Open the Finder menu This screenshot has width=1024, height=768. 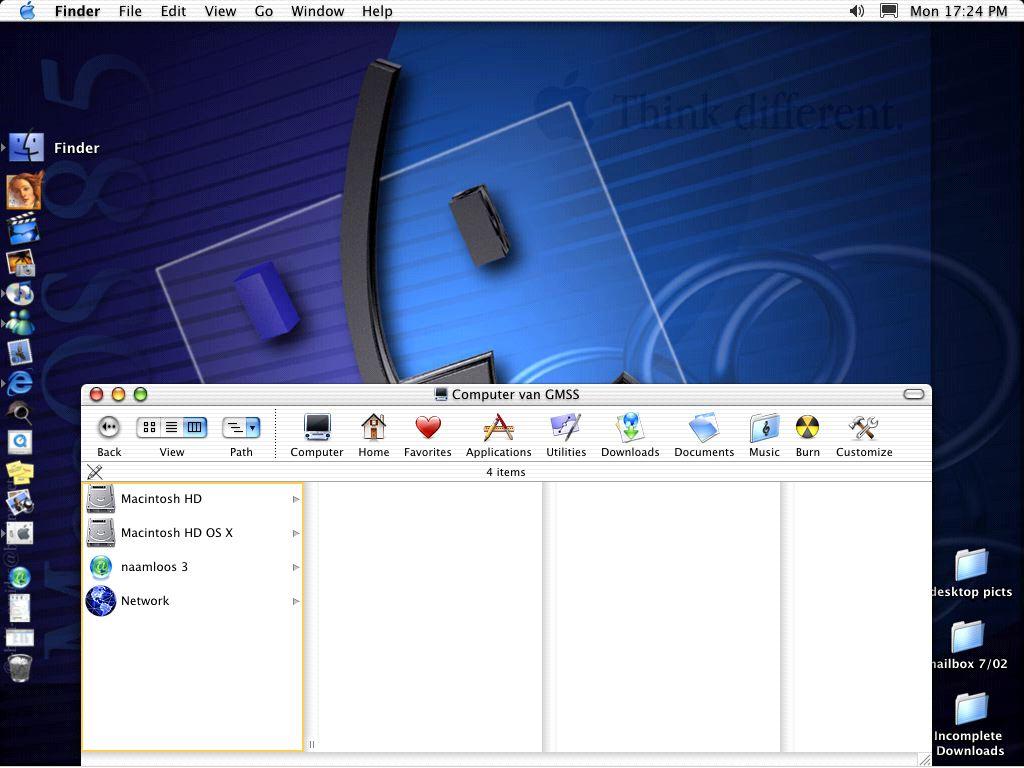(77, 11)
